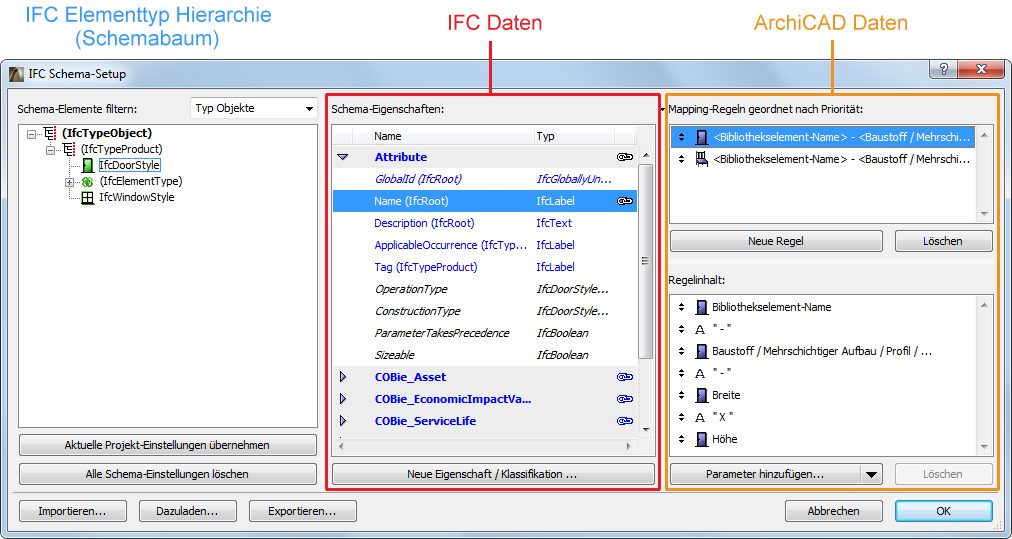Click door icon beside Breite
The image size is (1012, 539).
coord(701,395)
